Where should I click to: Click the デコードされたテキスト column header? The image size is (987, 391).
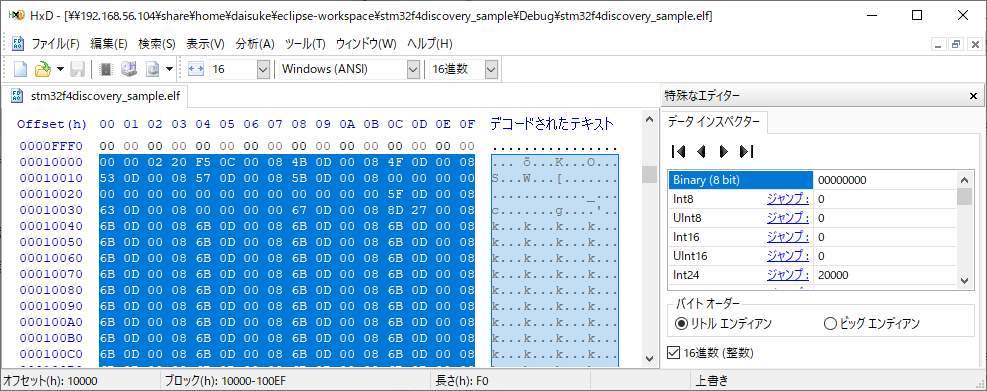552,124
